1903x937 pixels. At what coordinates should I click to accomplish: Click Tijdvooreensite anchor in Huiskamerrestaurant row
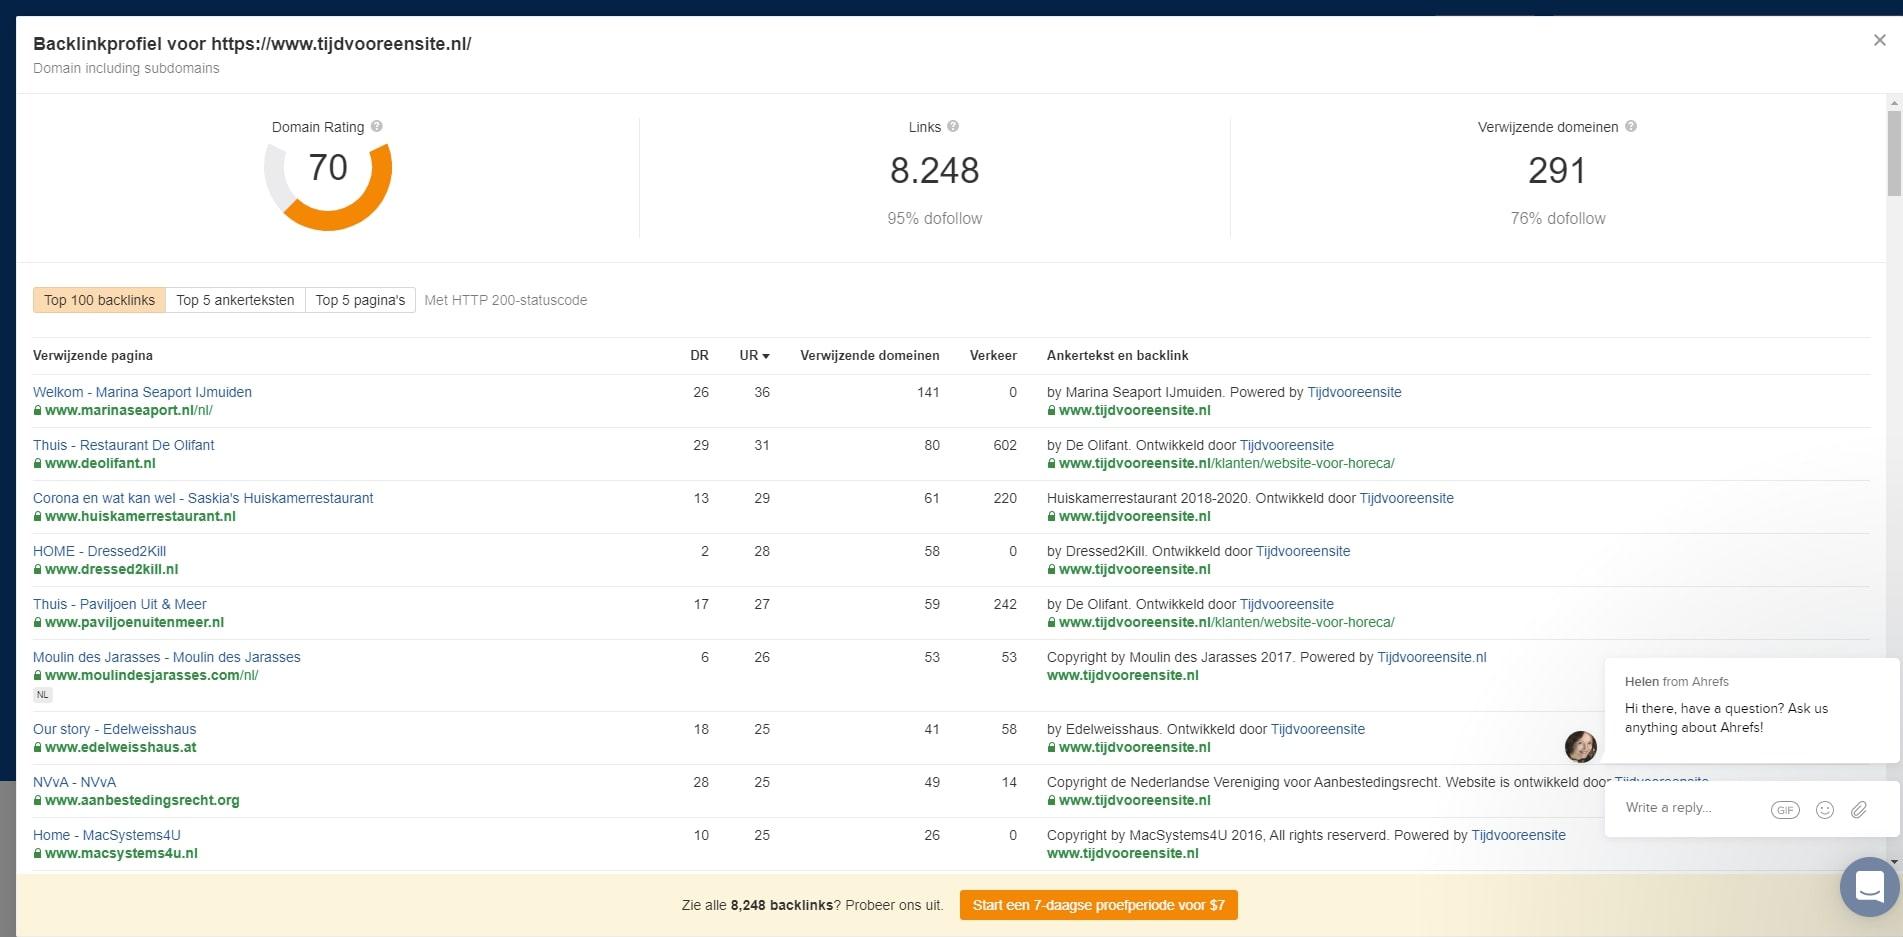(x=1406, y=498)
